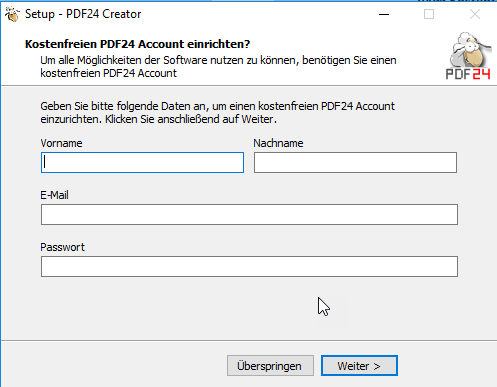
Task: Click the Nachname input field
Action: pos(355,163)
